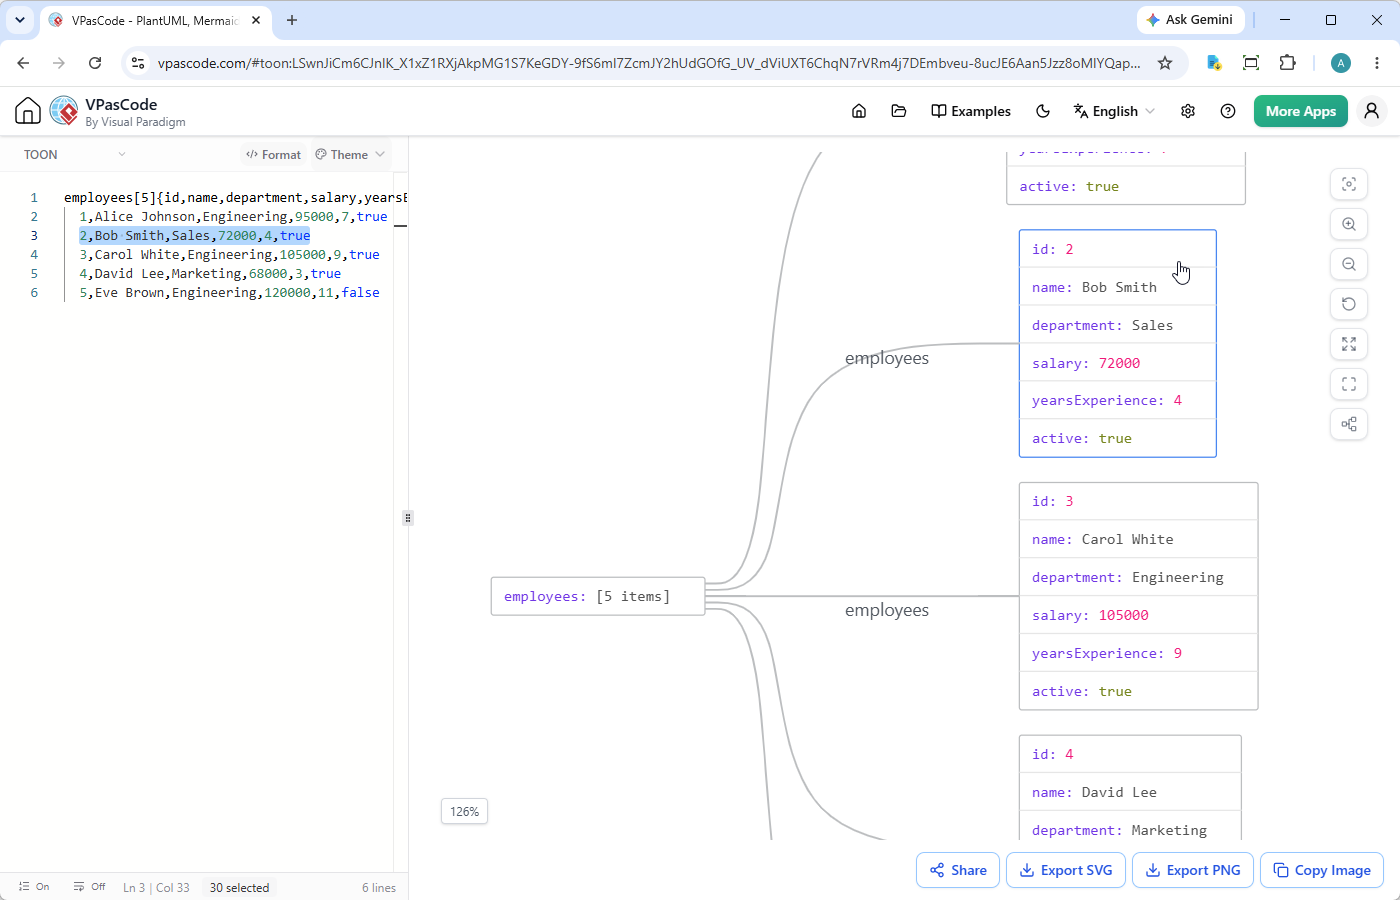Image resolution: width=1400 pixels, height=900 pixels.
Task: Click code line with Eve Brown
Action: pyautogui.click(x=229, y=292)
